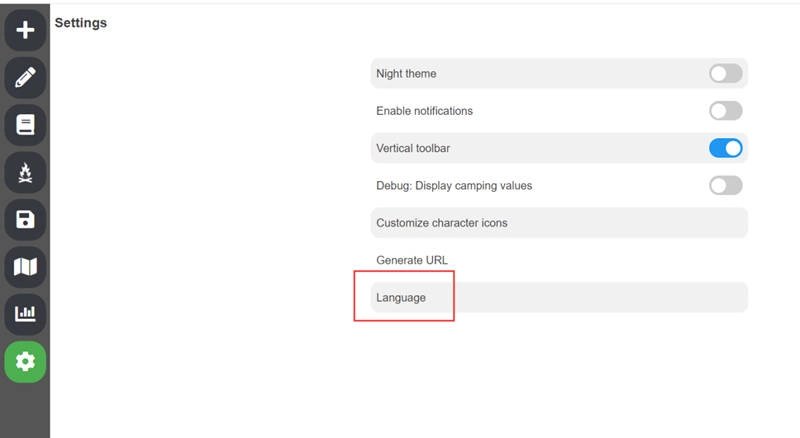Select the campfire icon

tap(25, 172)
